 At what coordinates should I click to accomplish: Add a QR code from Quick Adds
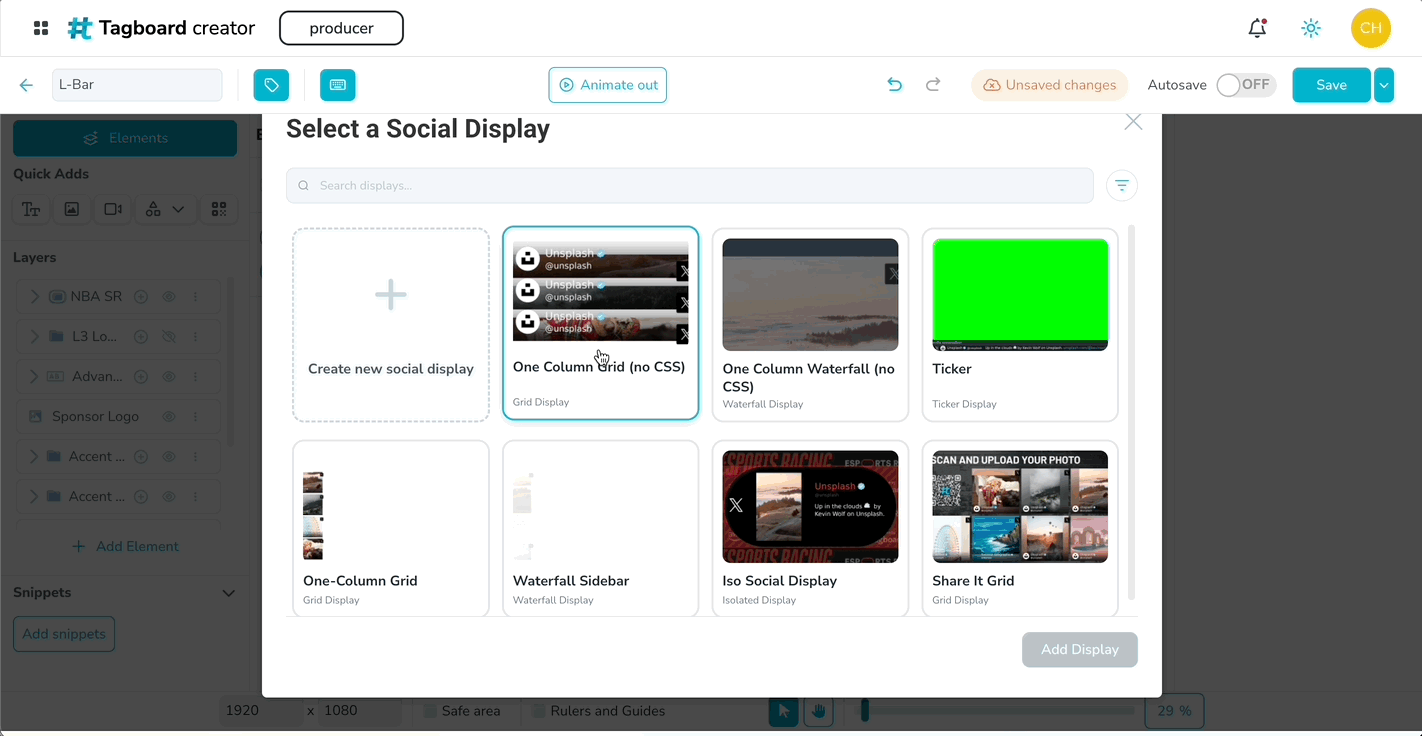click(218, 209)
